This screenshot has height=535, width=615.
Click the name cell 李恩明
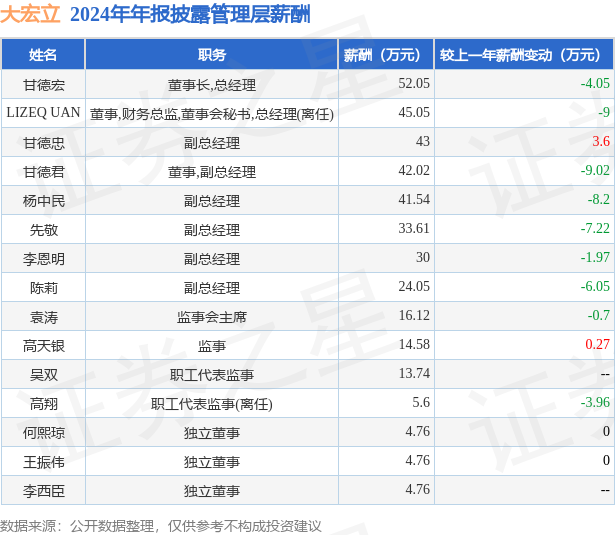coord(44,259)
